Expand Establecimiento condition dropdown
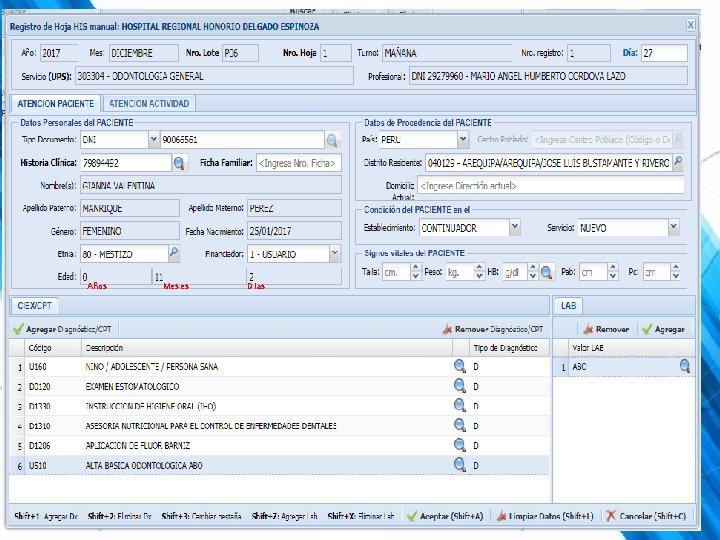This screenshot has width=720, height=540. pyautogui.click(x=515, y=227)
